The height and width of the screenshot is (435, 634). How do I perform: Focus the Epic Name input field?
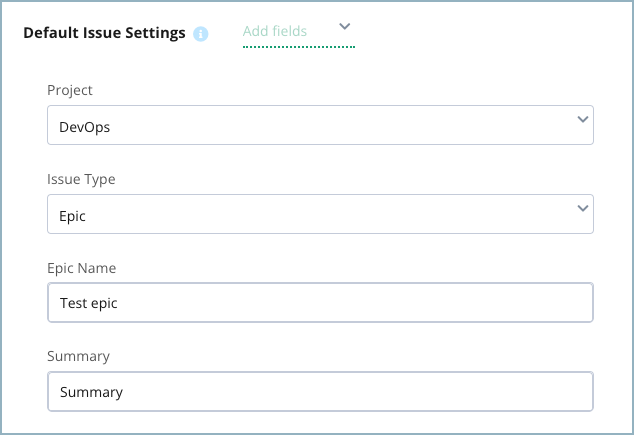tap(320, 302)
